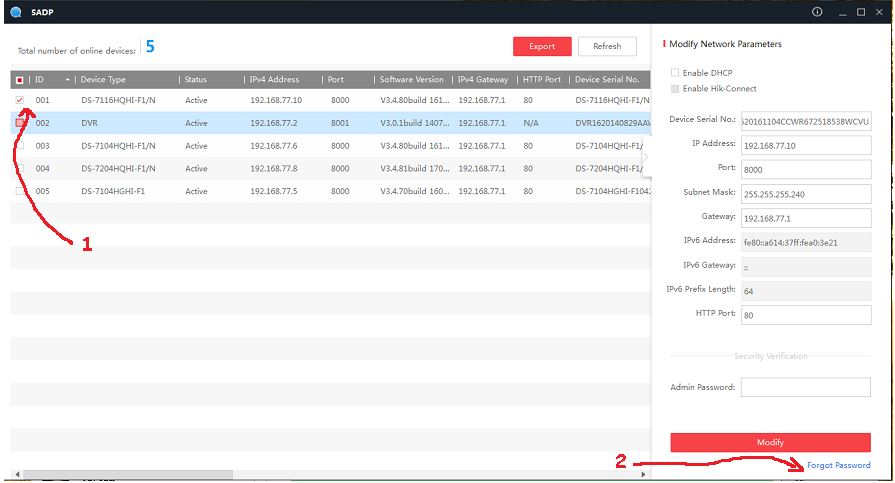Uncheck the checkbox for device 001
Image resolution: width=895 pixels, height=483 pixels.
tap(20, 101)
